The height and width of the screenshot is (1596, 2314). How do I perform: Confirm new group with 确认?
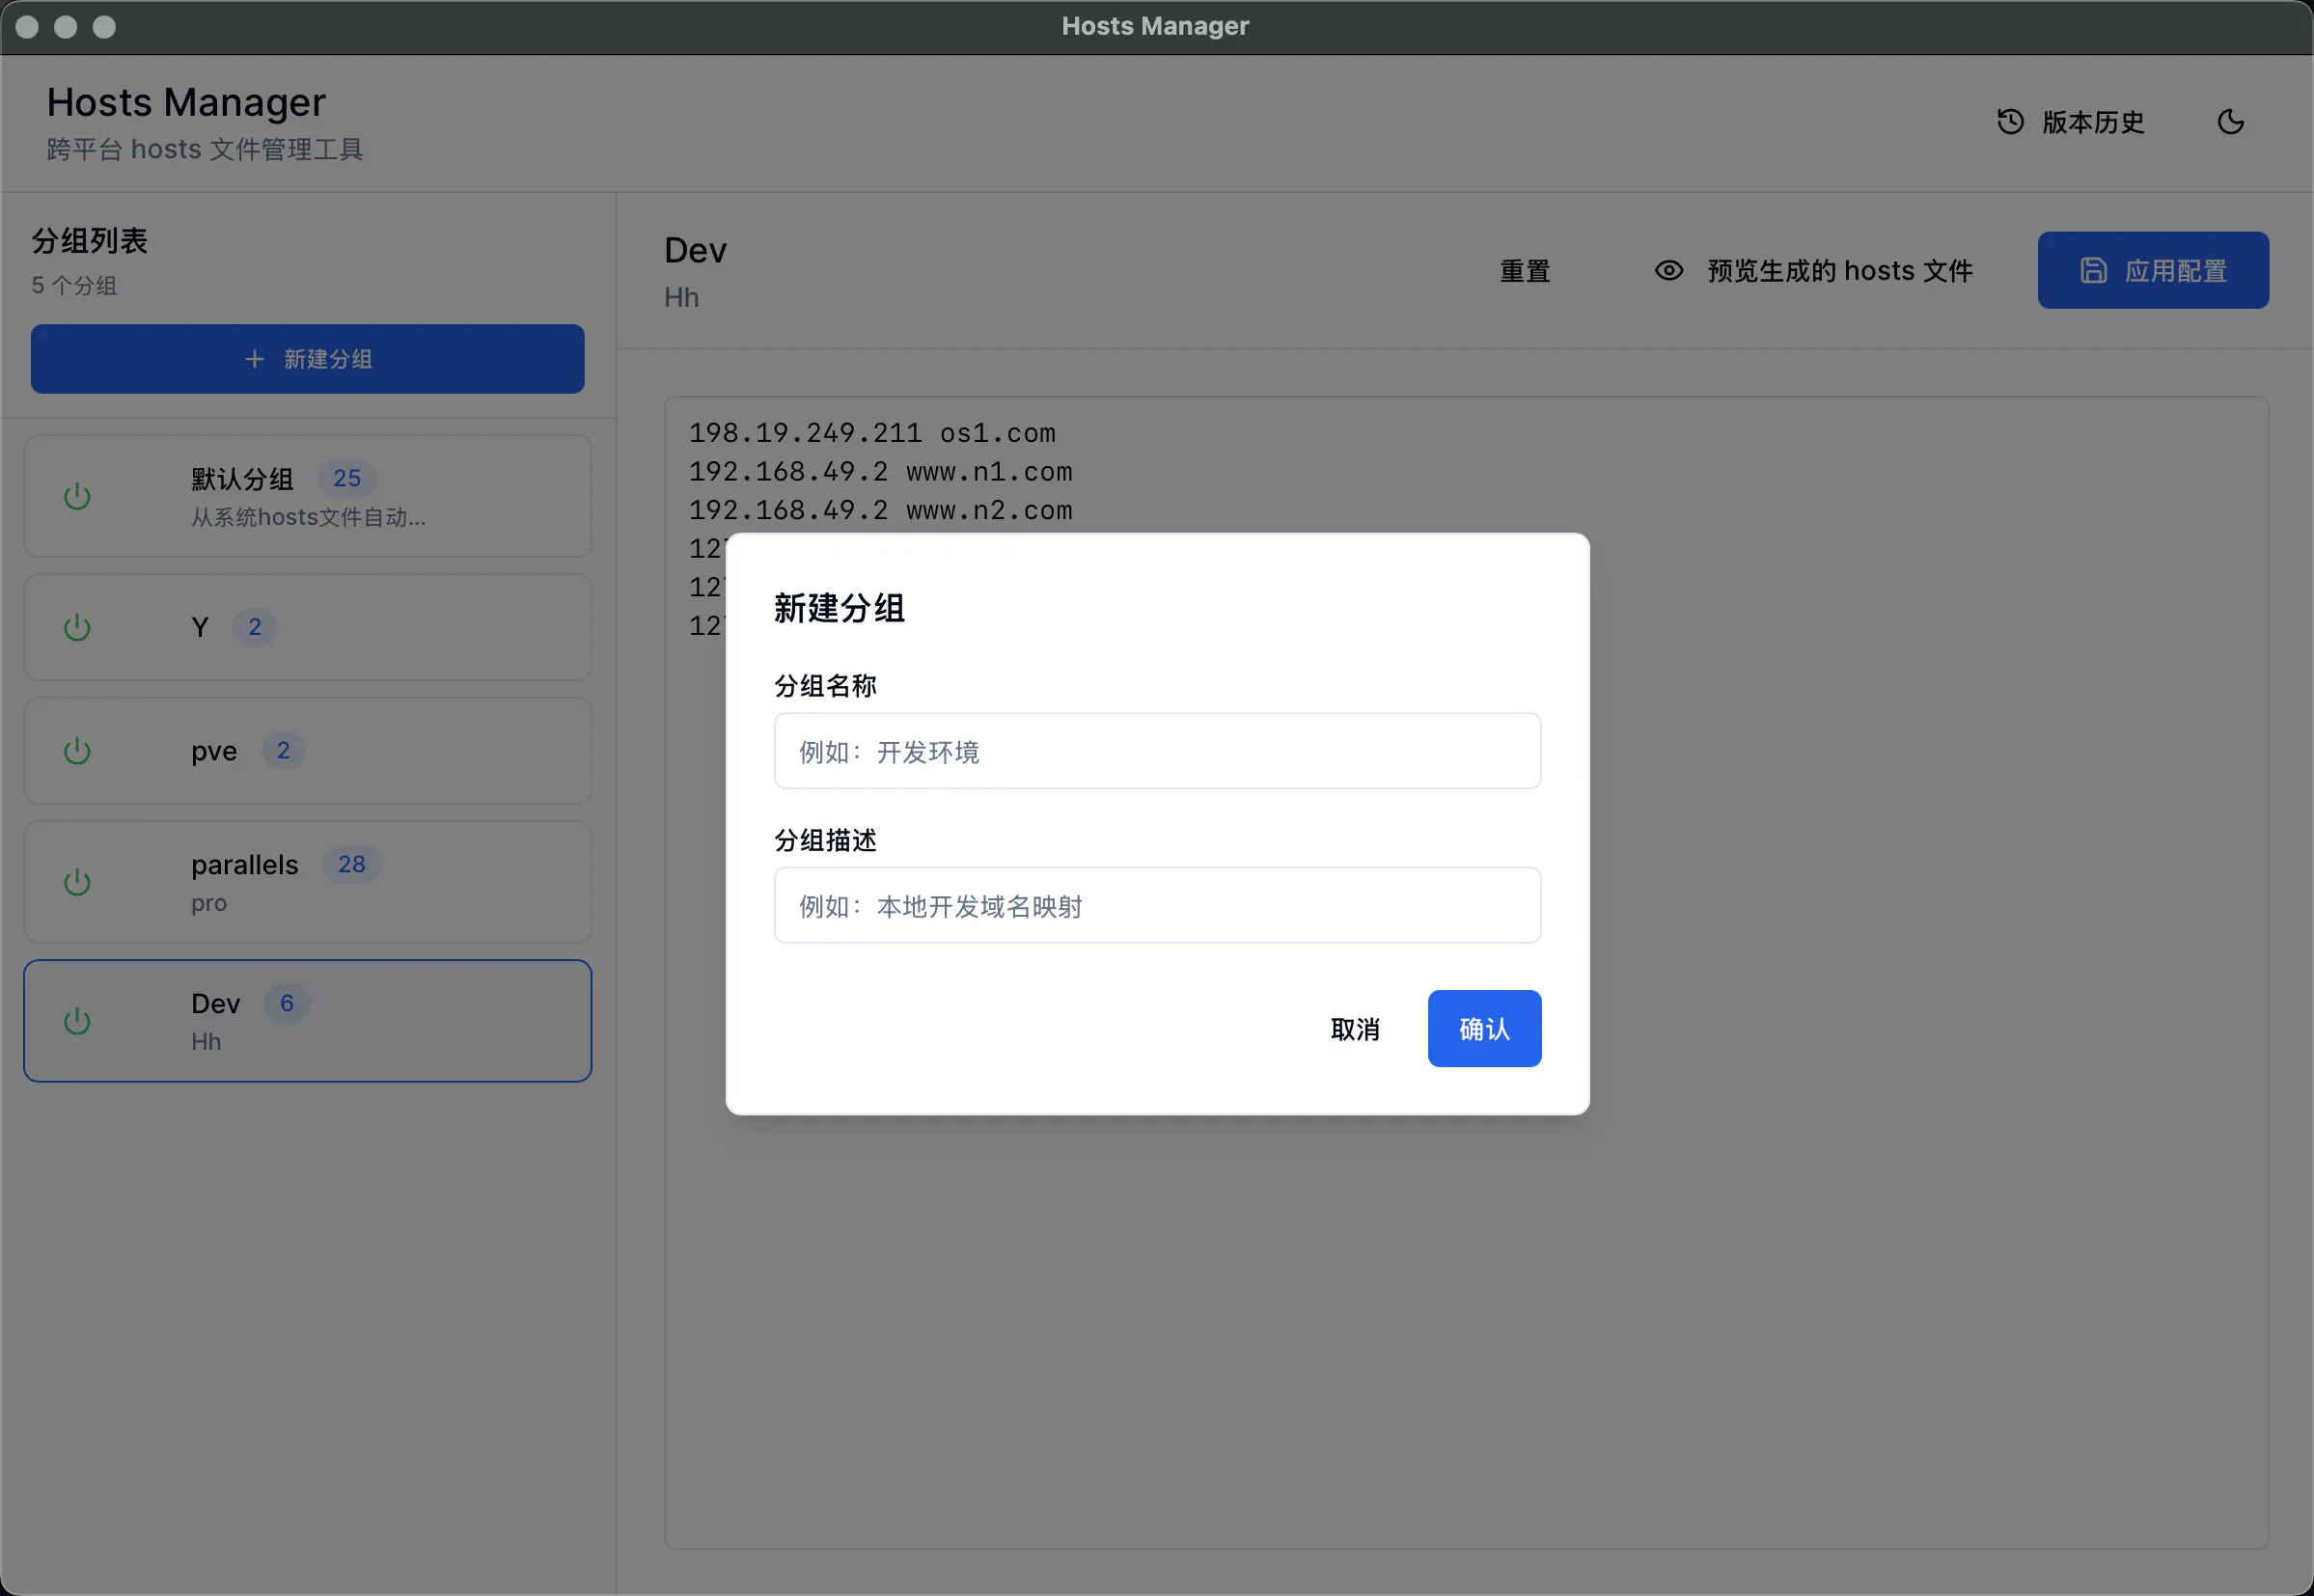[1484, 1029]
